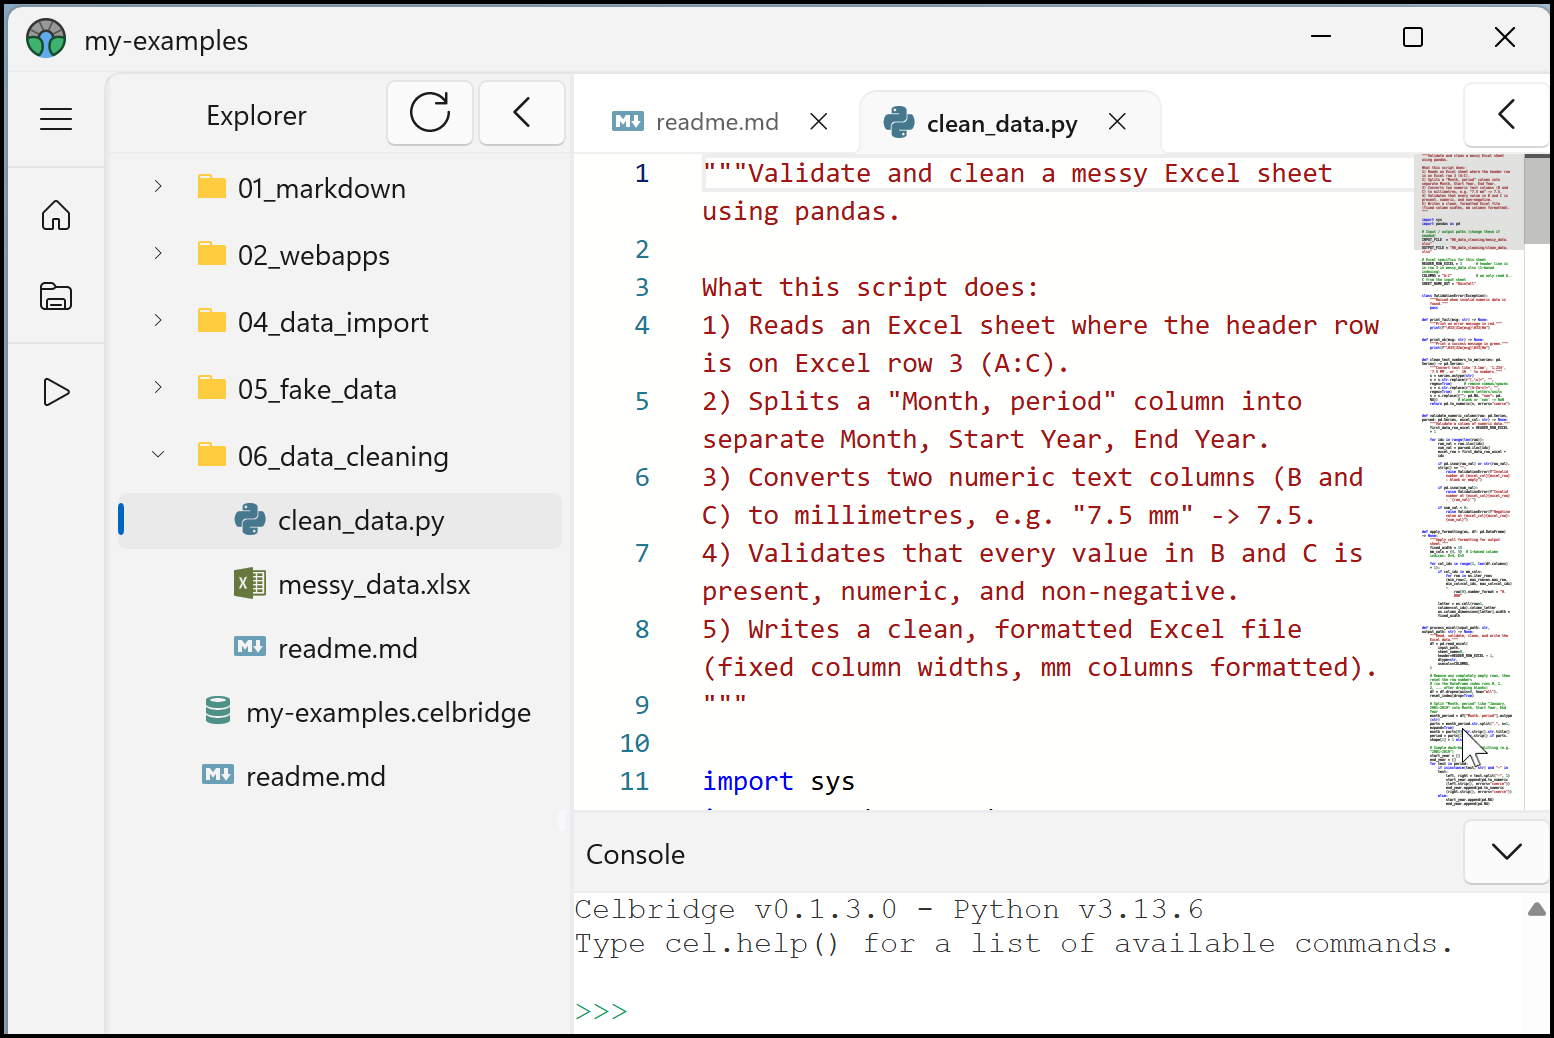
Task: Close the readme.md tab
Action: 819,121
